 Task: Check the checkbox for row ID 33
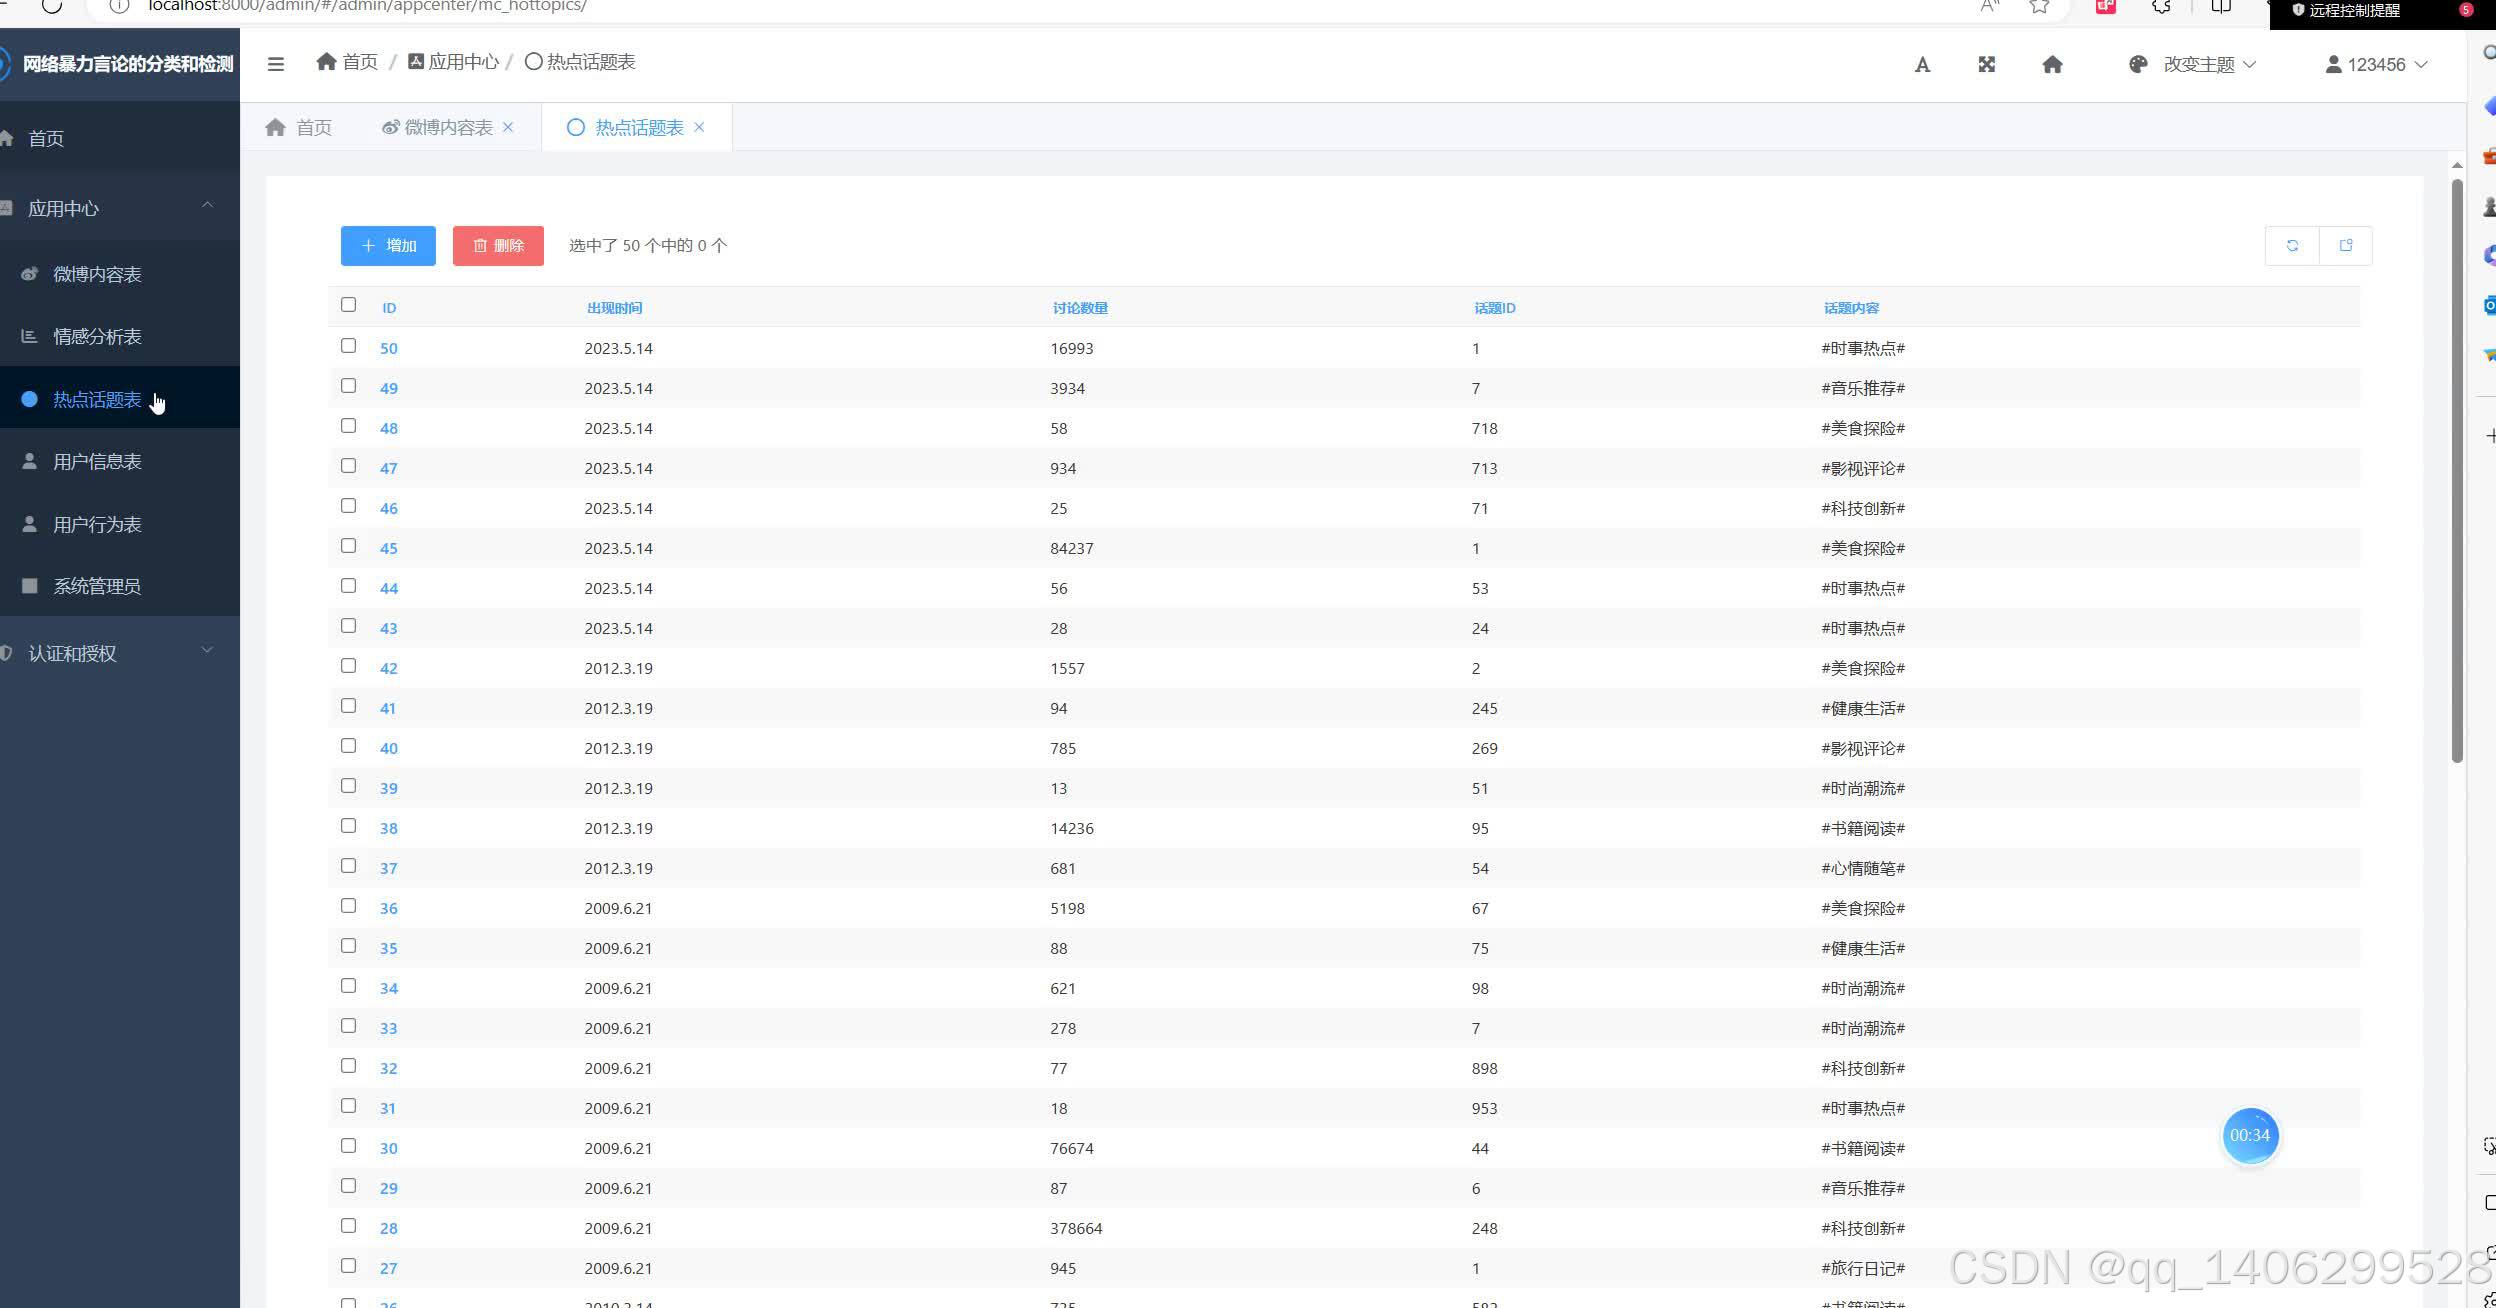(x=348, y=1026)
